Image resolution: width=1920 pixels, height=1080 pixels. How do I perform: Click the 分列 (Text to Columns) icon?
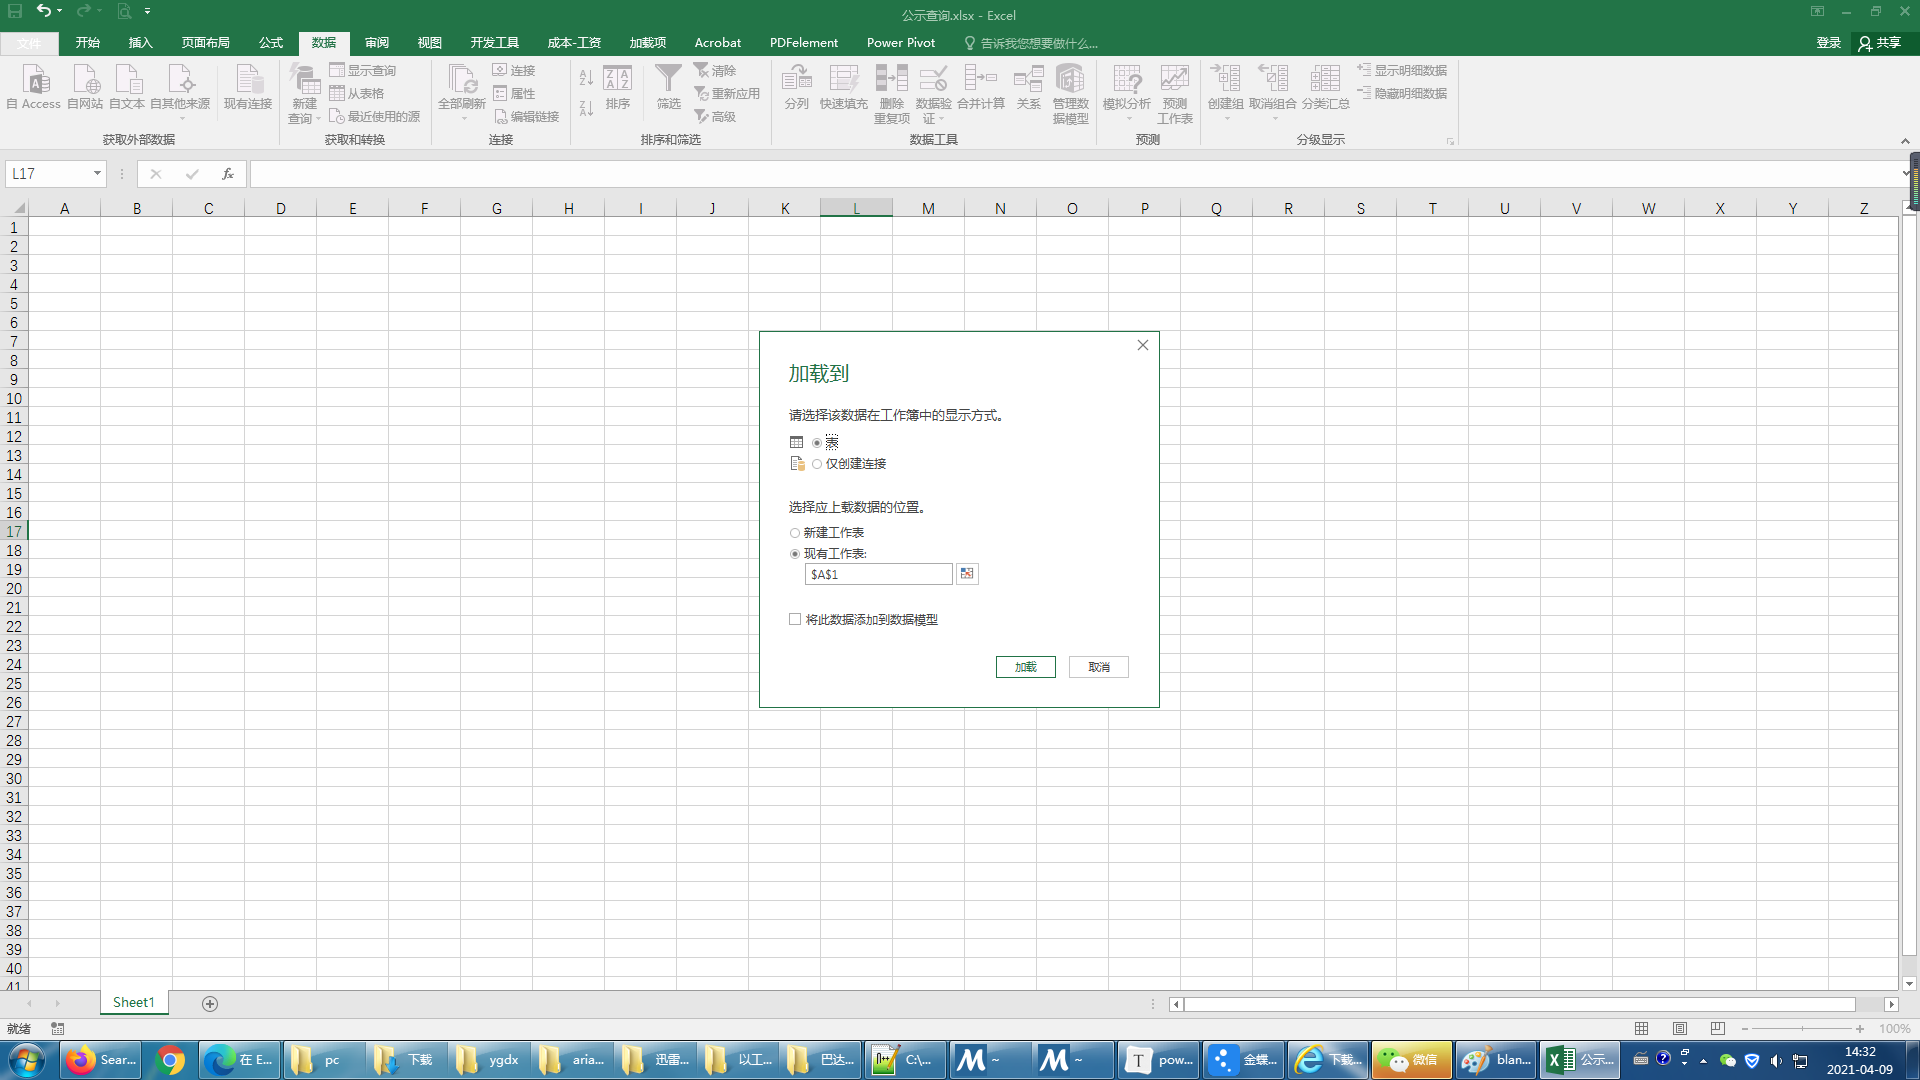796,80
